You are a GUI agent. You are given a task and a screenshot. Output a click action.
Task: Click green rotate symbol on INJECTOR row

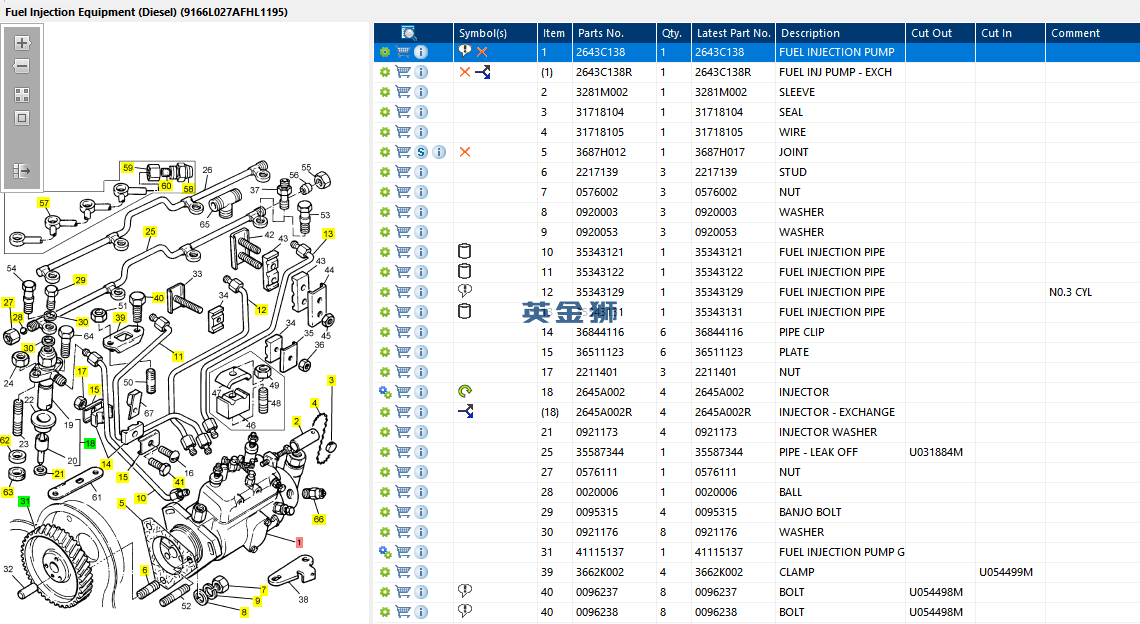(x=464, y=392)
